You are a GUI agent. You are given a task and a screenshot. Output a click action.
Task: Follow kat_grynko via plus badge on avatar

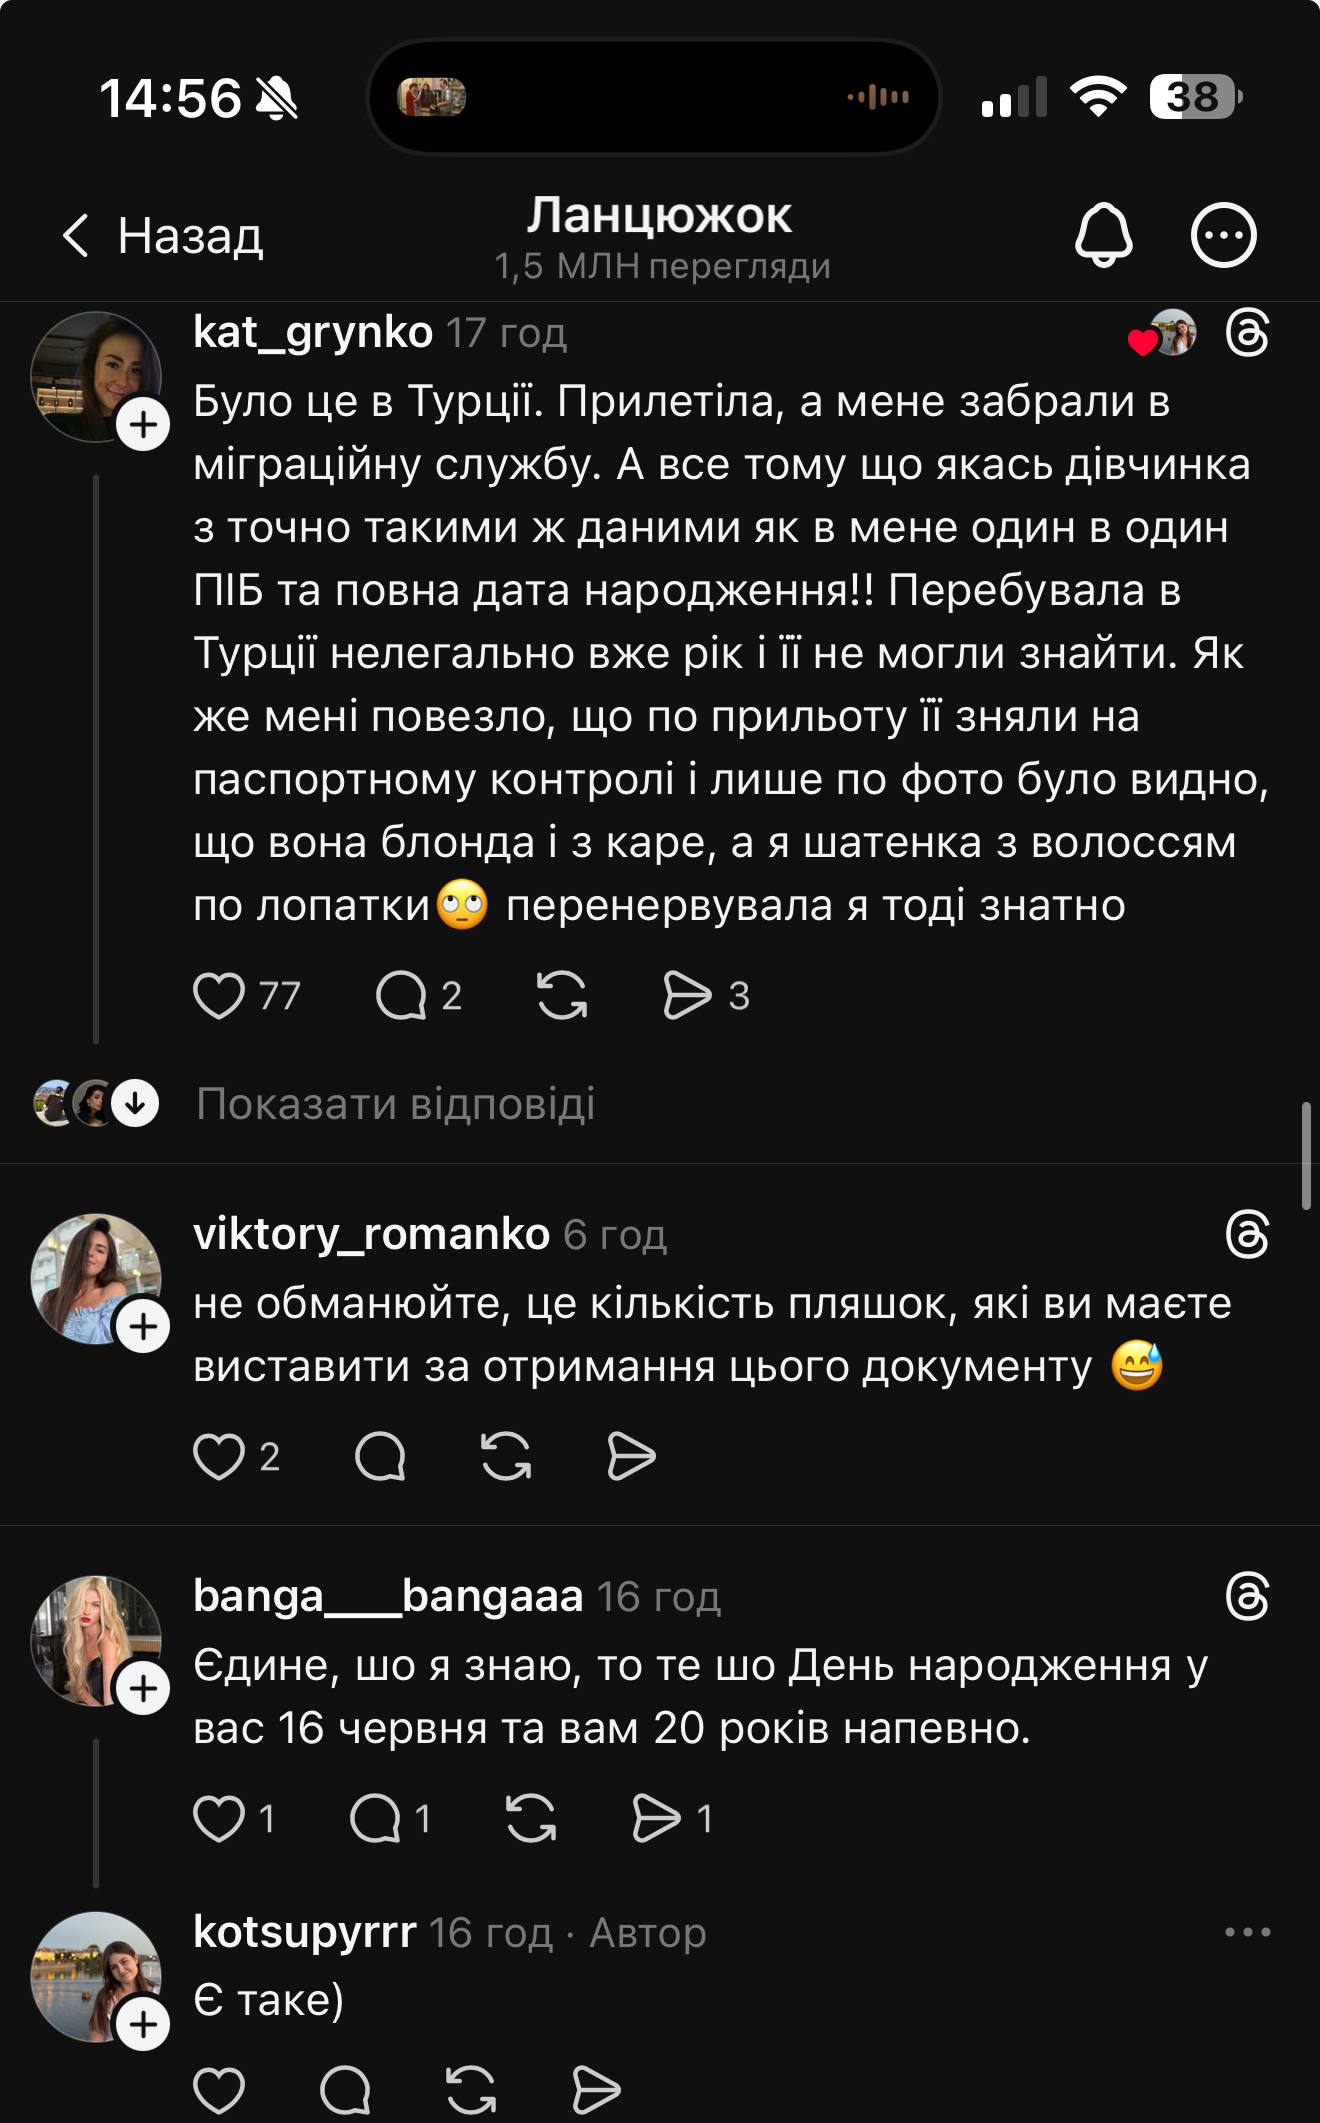point(143,425)
